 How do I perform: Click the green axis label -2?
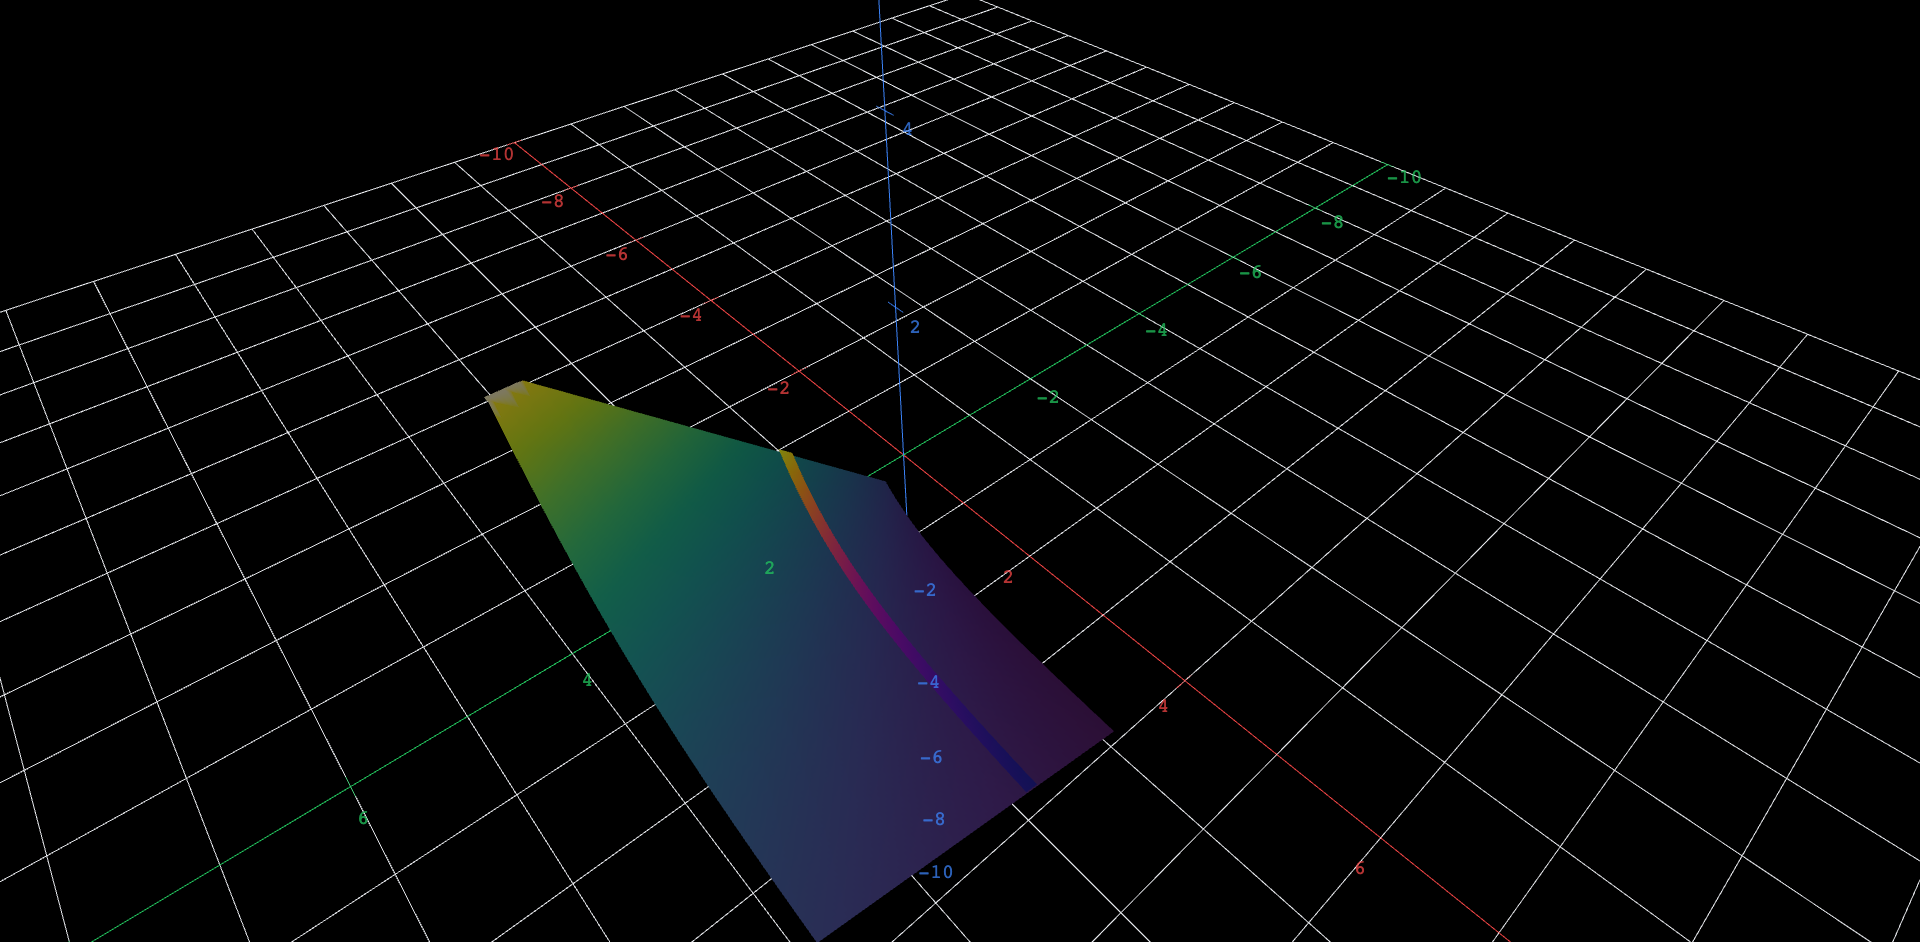click(1047, 397)
